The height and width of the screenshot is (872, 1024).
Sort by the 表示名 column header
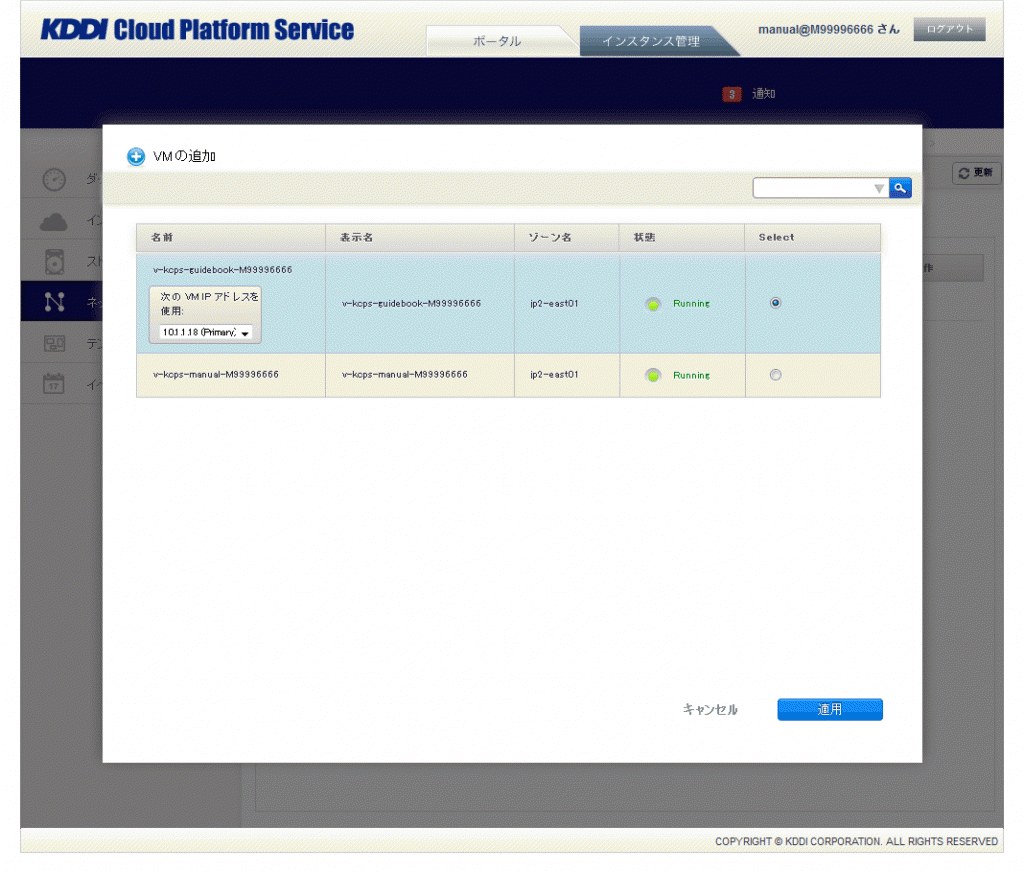point(420,238)
